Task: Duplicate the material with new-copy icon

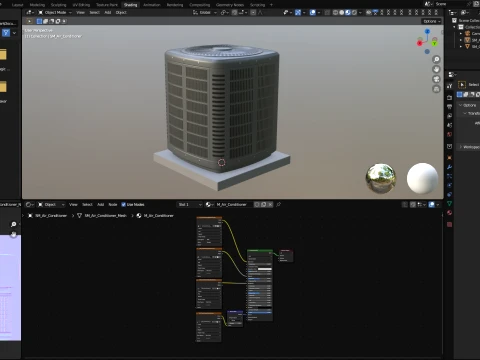Action: click(264, 204)
